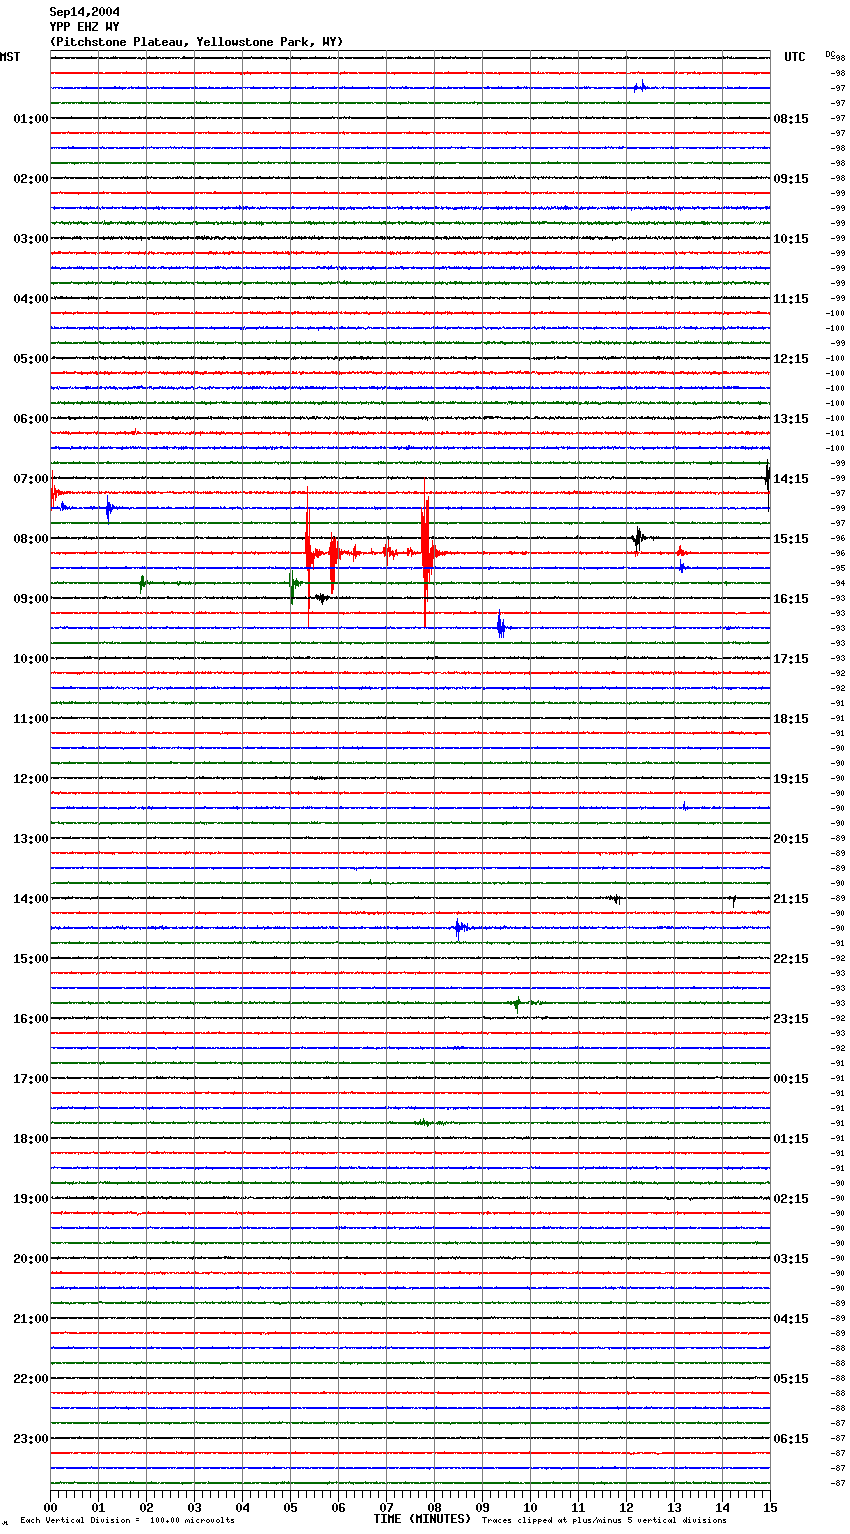Click the '10:00' MST time label
The width and height of the screenshot is (850, 1534).
30,659
